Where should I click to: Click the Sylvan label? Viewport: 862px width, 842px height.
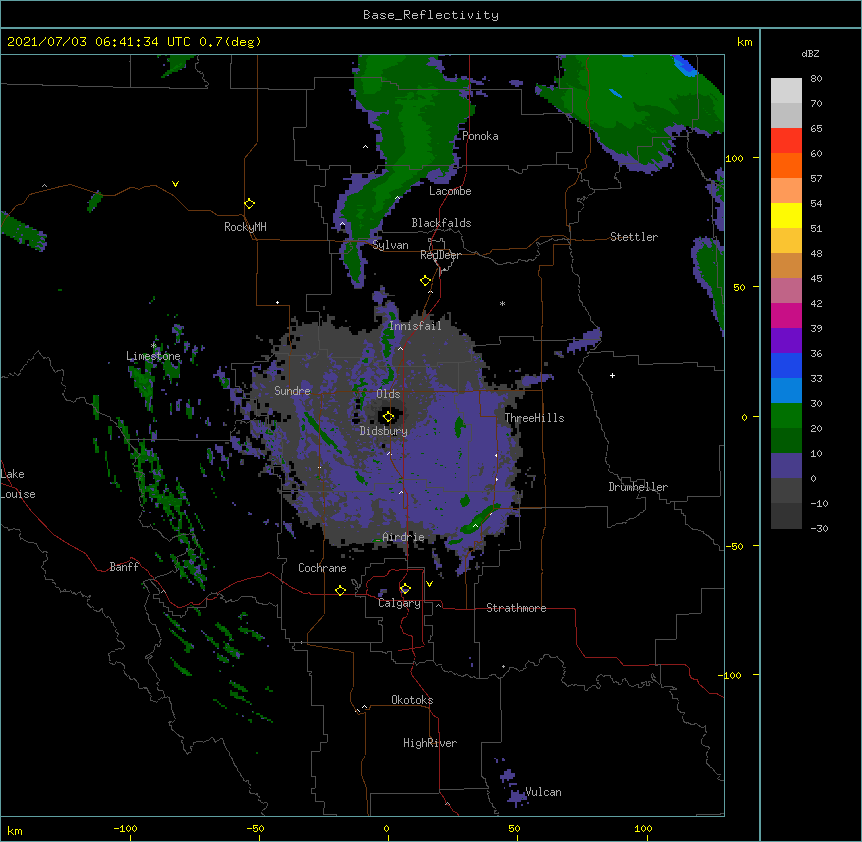(390, 245)
